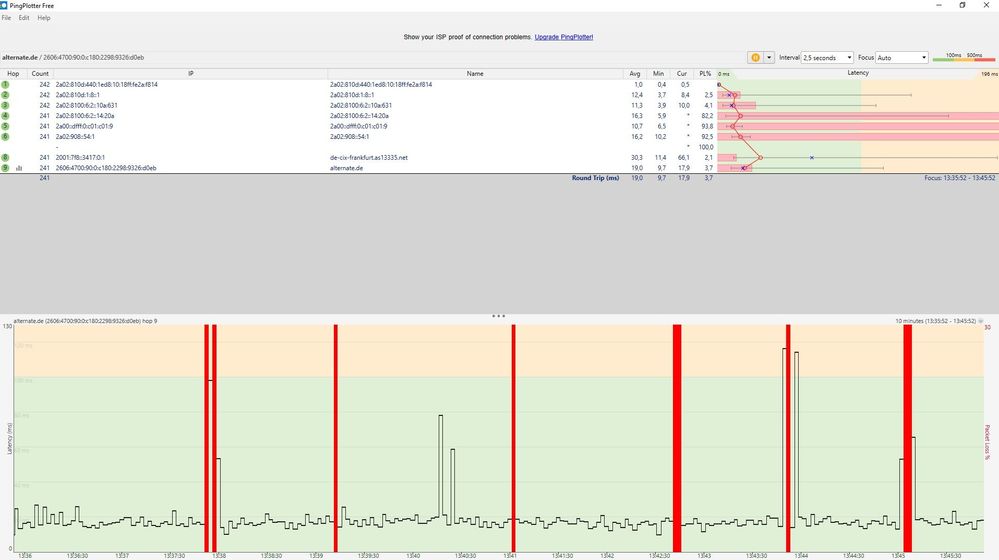Open the Edit menu
The width and height of the screenshot is (999, 560).
point(24,18)
